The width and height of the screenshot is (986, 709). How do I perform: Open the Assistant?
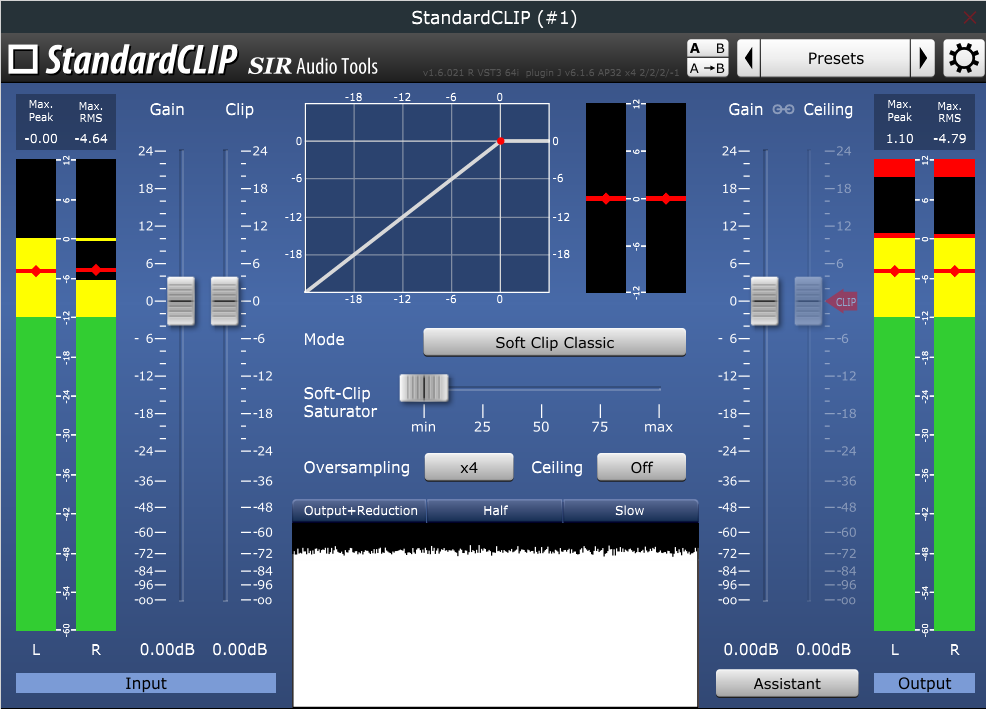[x=787, y=684]
